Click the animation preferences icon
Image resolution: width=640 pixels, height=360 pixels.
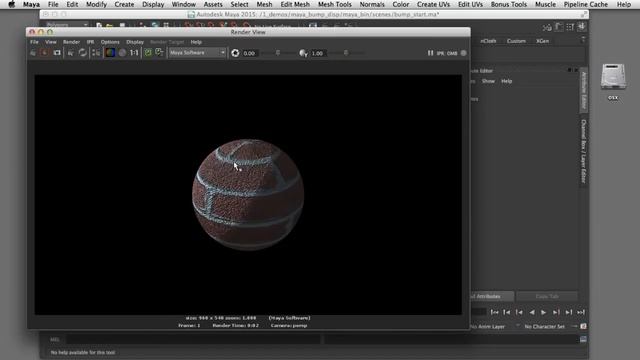583,326
